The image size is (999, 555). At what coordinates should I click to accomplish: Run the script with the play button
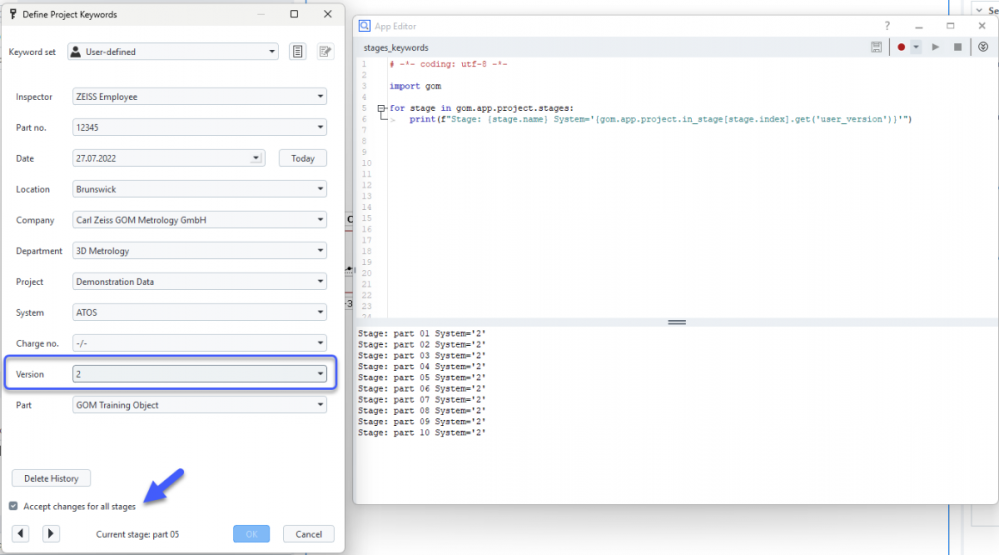click(936, 47)
